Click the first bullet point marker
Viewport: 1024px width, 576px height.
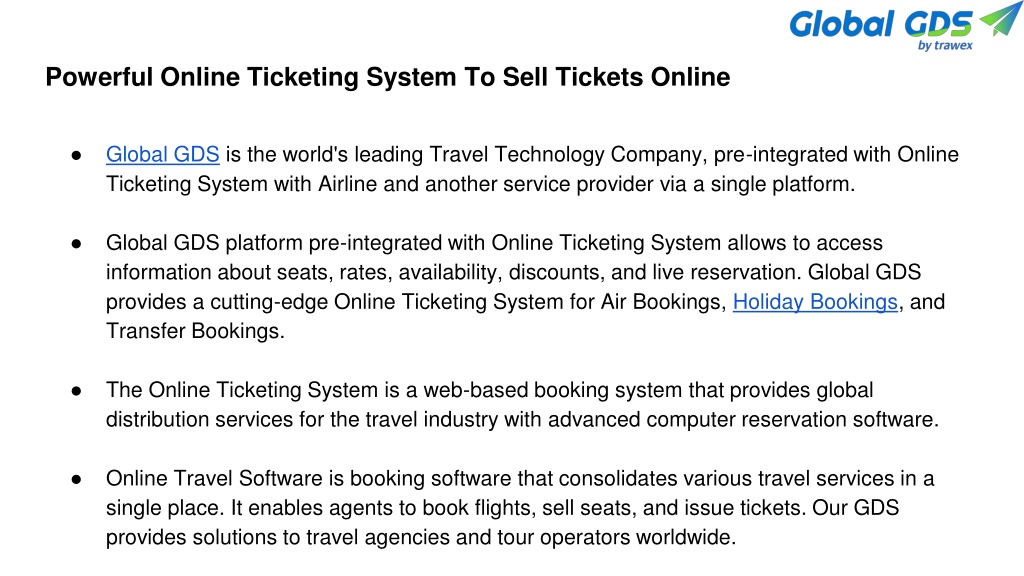click(x=76, y=155)
